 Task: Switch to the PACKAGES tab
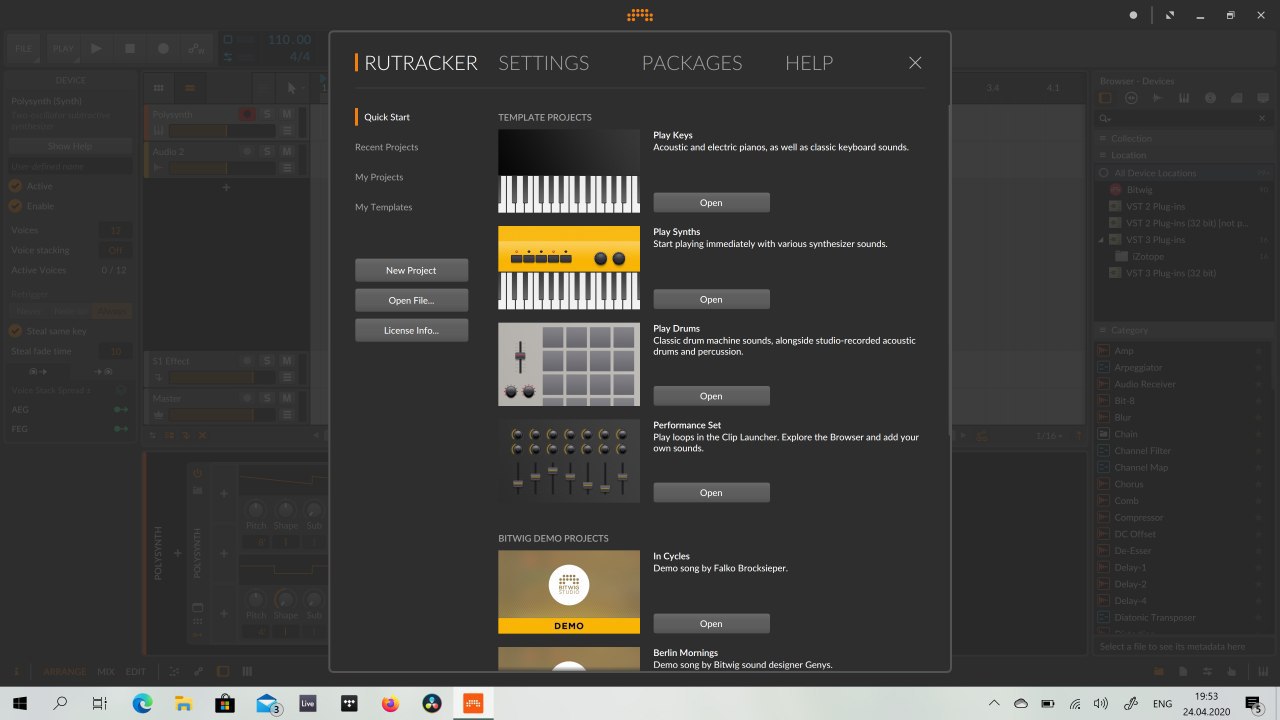692,63
